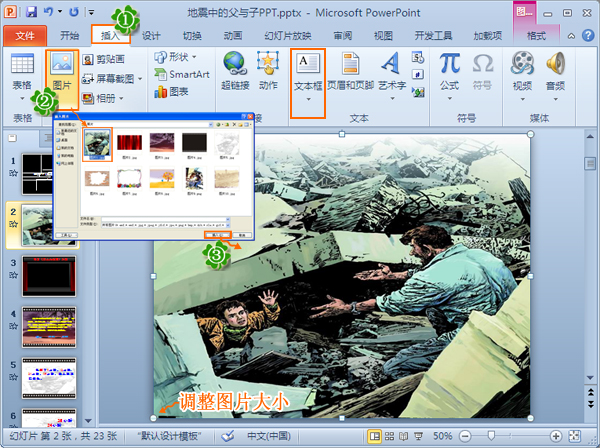The image size is (600, 448).
Task: Switch to the 切换 (Transitions) tab
Action: (192, 36)
